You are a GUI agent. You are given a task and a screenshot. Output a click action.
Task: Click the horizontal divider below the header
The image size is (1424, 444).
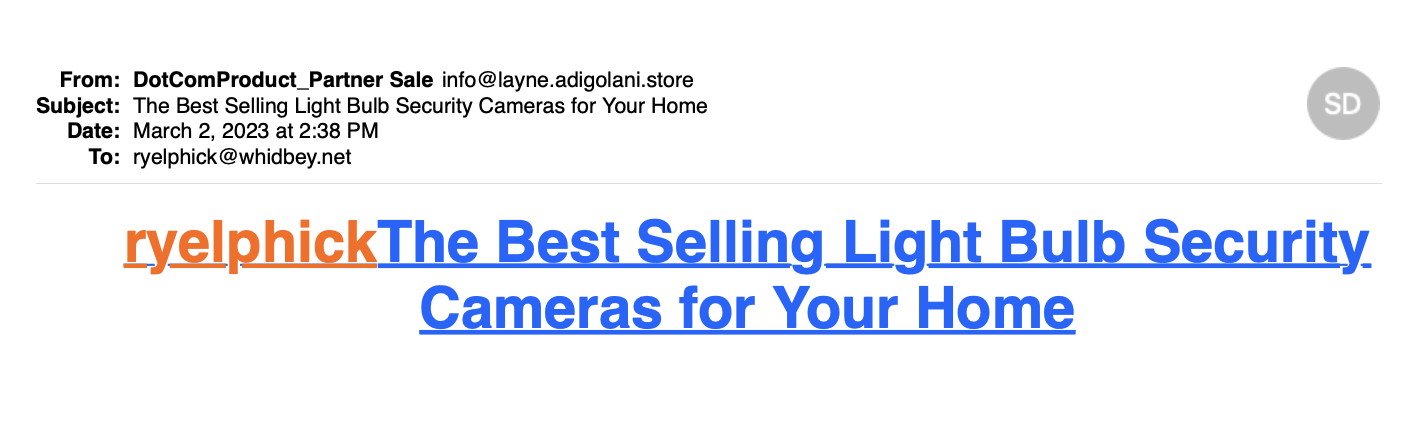coord(708,183)
